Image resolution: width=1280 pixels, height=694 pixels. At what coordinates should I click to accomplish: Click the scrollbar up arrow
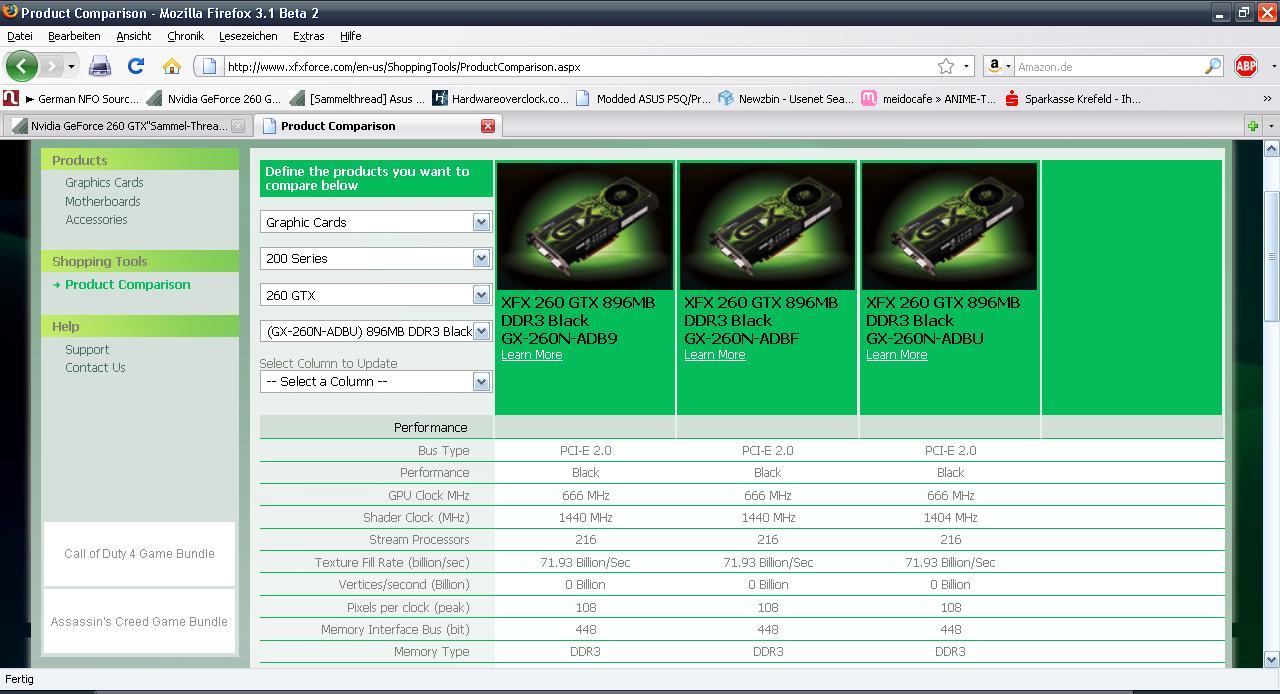pos(1271,148)
